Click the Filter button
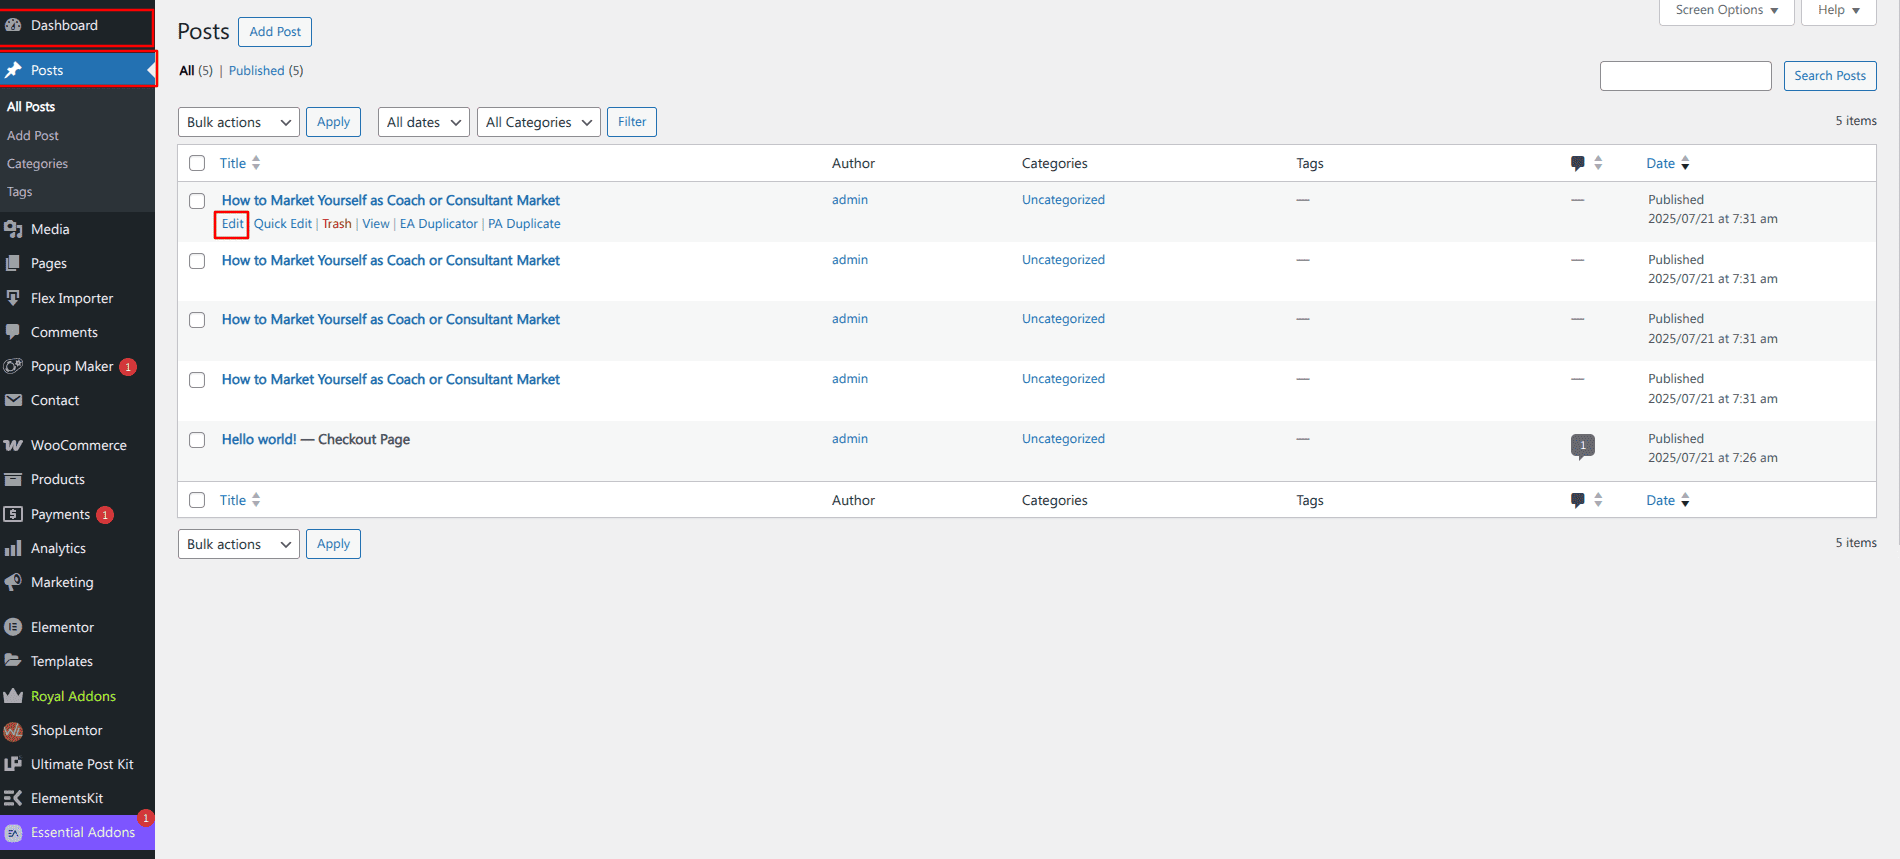This screenshot has width=1900, height=859. pyautogui.click(x=632, y=122)
